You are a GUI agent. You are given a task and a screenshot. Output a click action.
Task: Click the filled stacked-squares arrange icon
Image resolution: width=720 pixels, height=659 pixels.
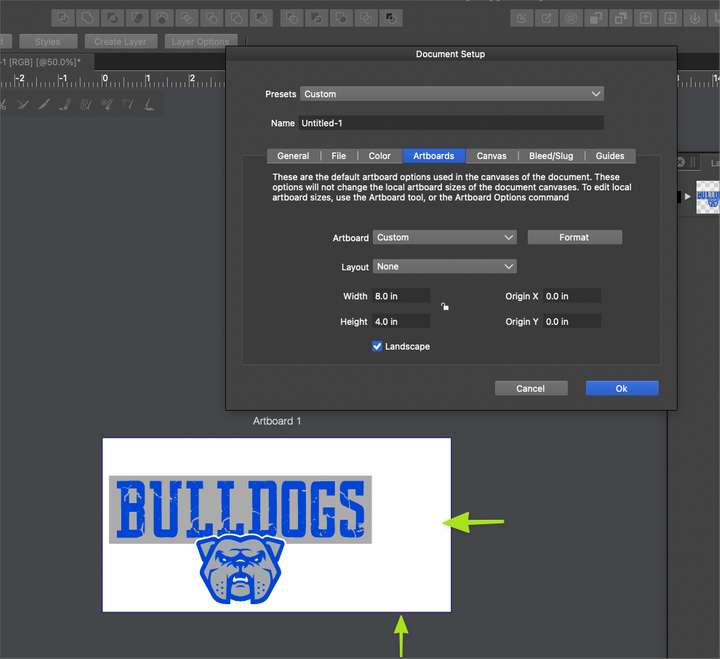[x=596, y=18]
